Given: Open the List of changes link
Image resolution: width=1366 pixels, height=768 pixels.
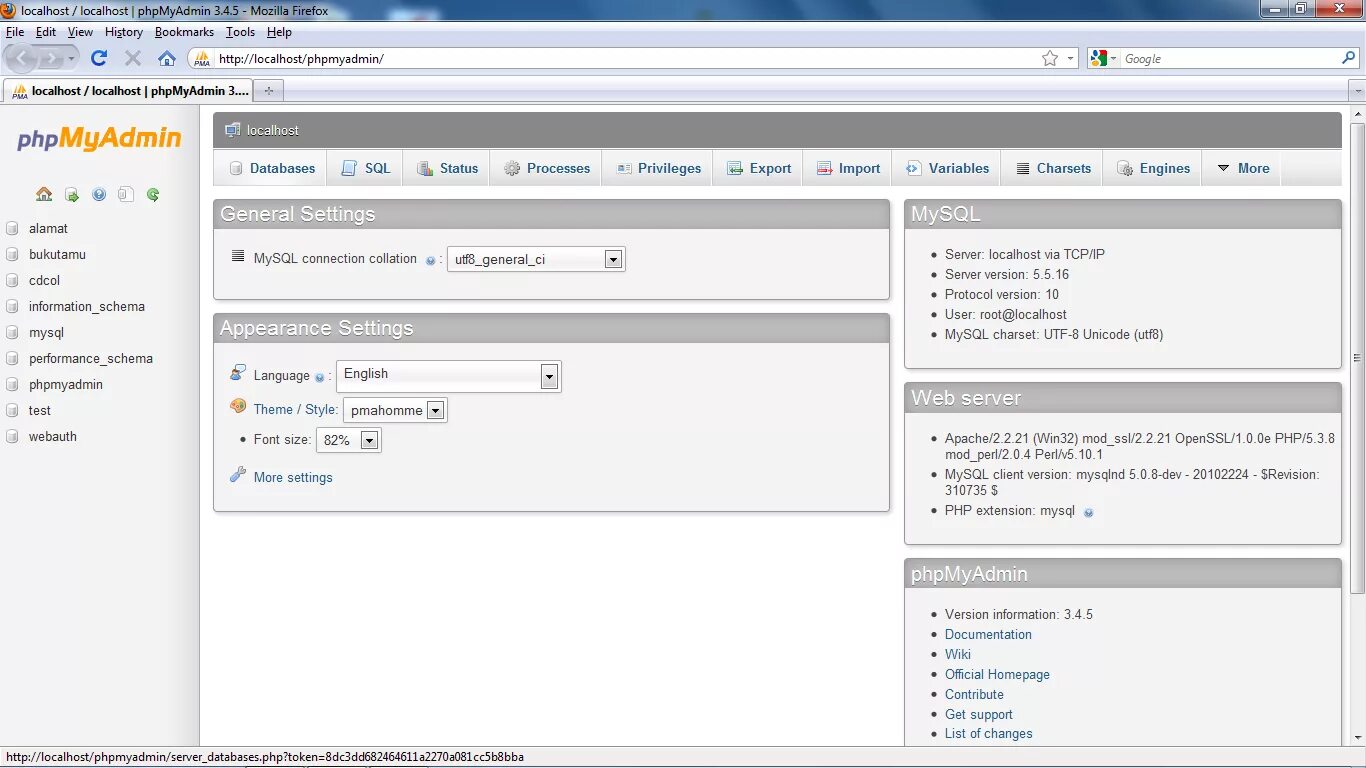Looking at the screenshot, I should pos(989,733).
